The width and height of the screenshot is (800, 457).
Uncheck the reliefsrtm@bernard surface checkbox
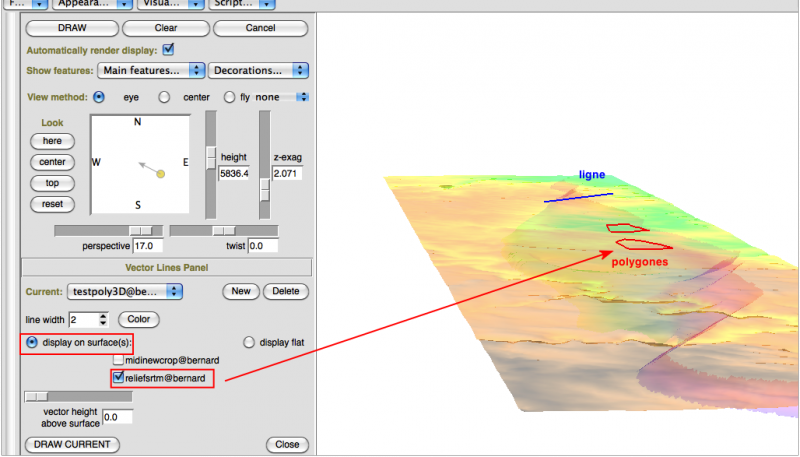coord(119,377)
